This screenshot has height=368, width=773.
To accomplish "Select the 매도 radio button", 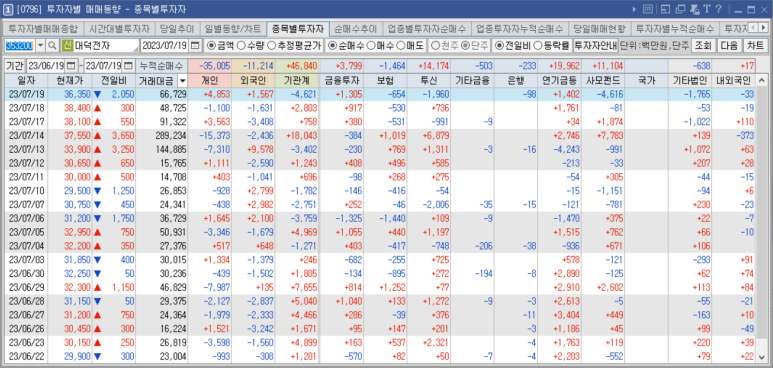I will click(401, 46).
